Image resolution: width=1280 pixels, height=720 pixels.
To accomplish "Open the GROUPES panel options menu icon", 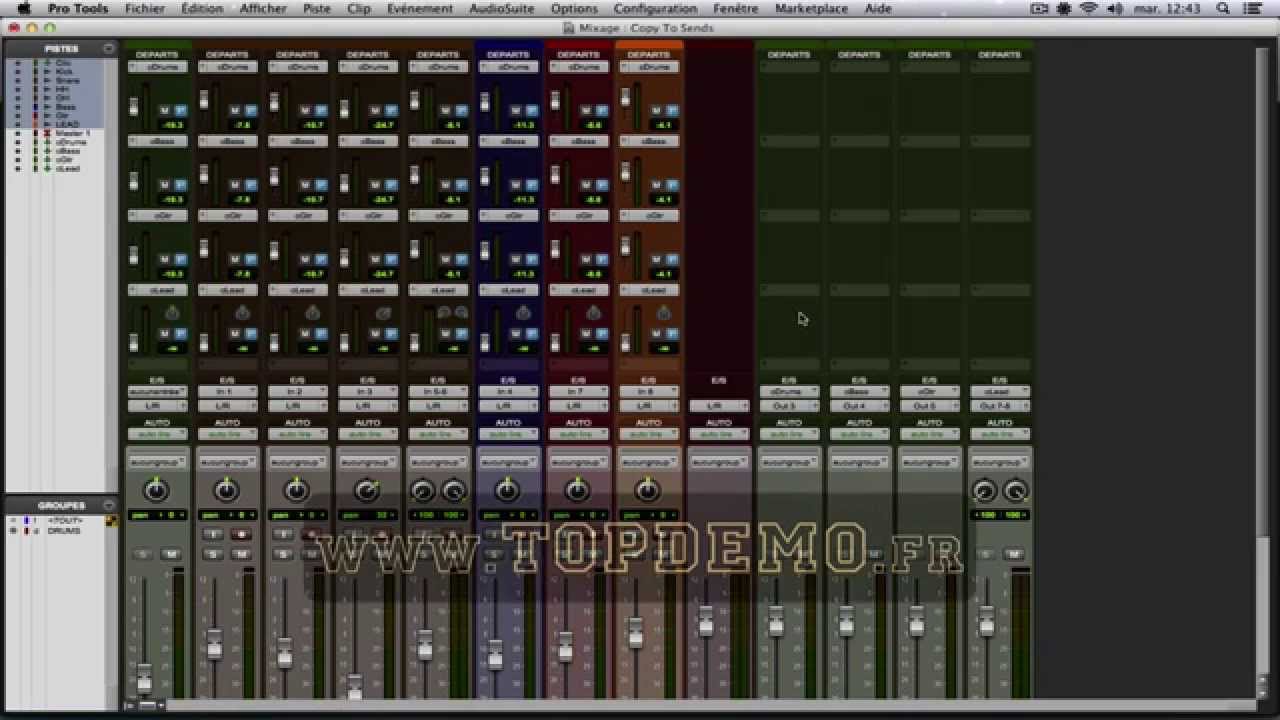I will [x=108, y=505].
